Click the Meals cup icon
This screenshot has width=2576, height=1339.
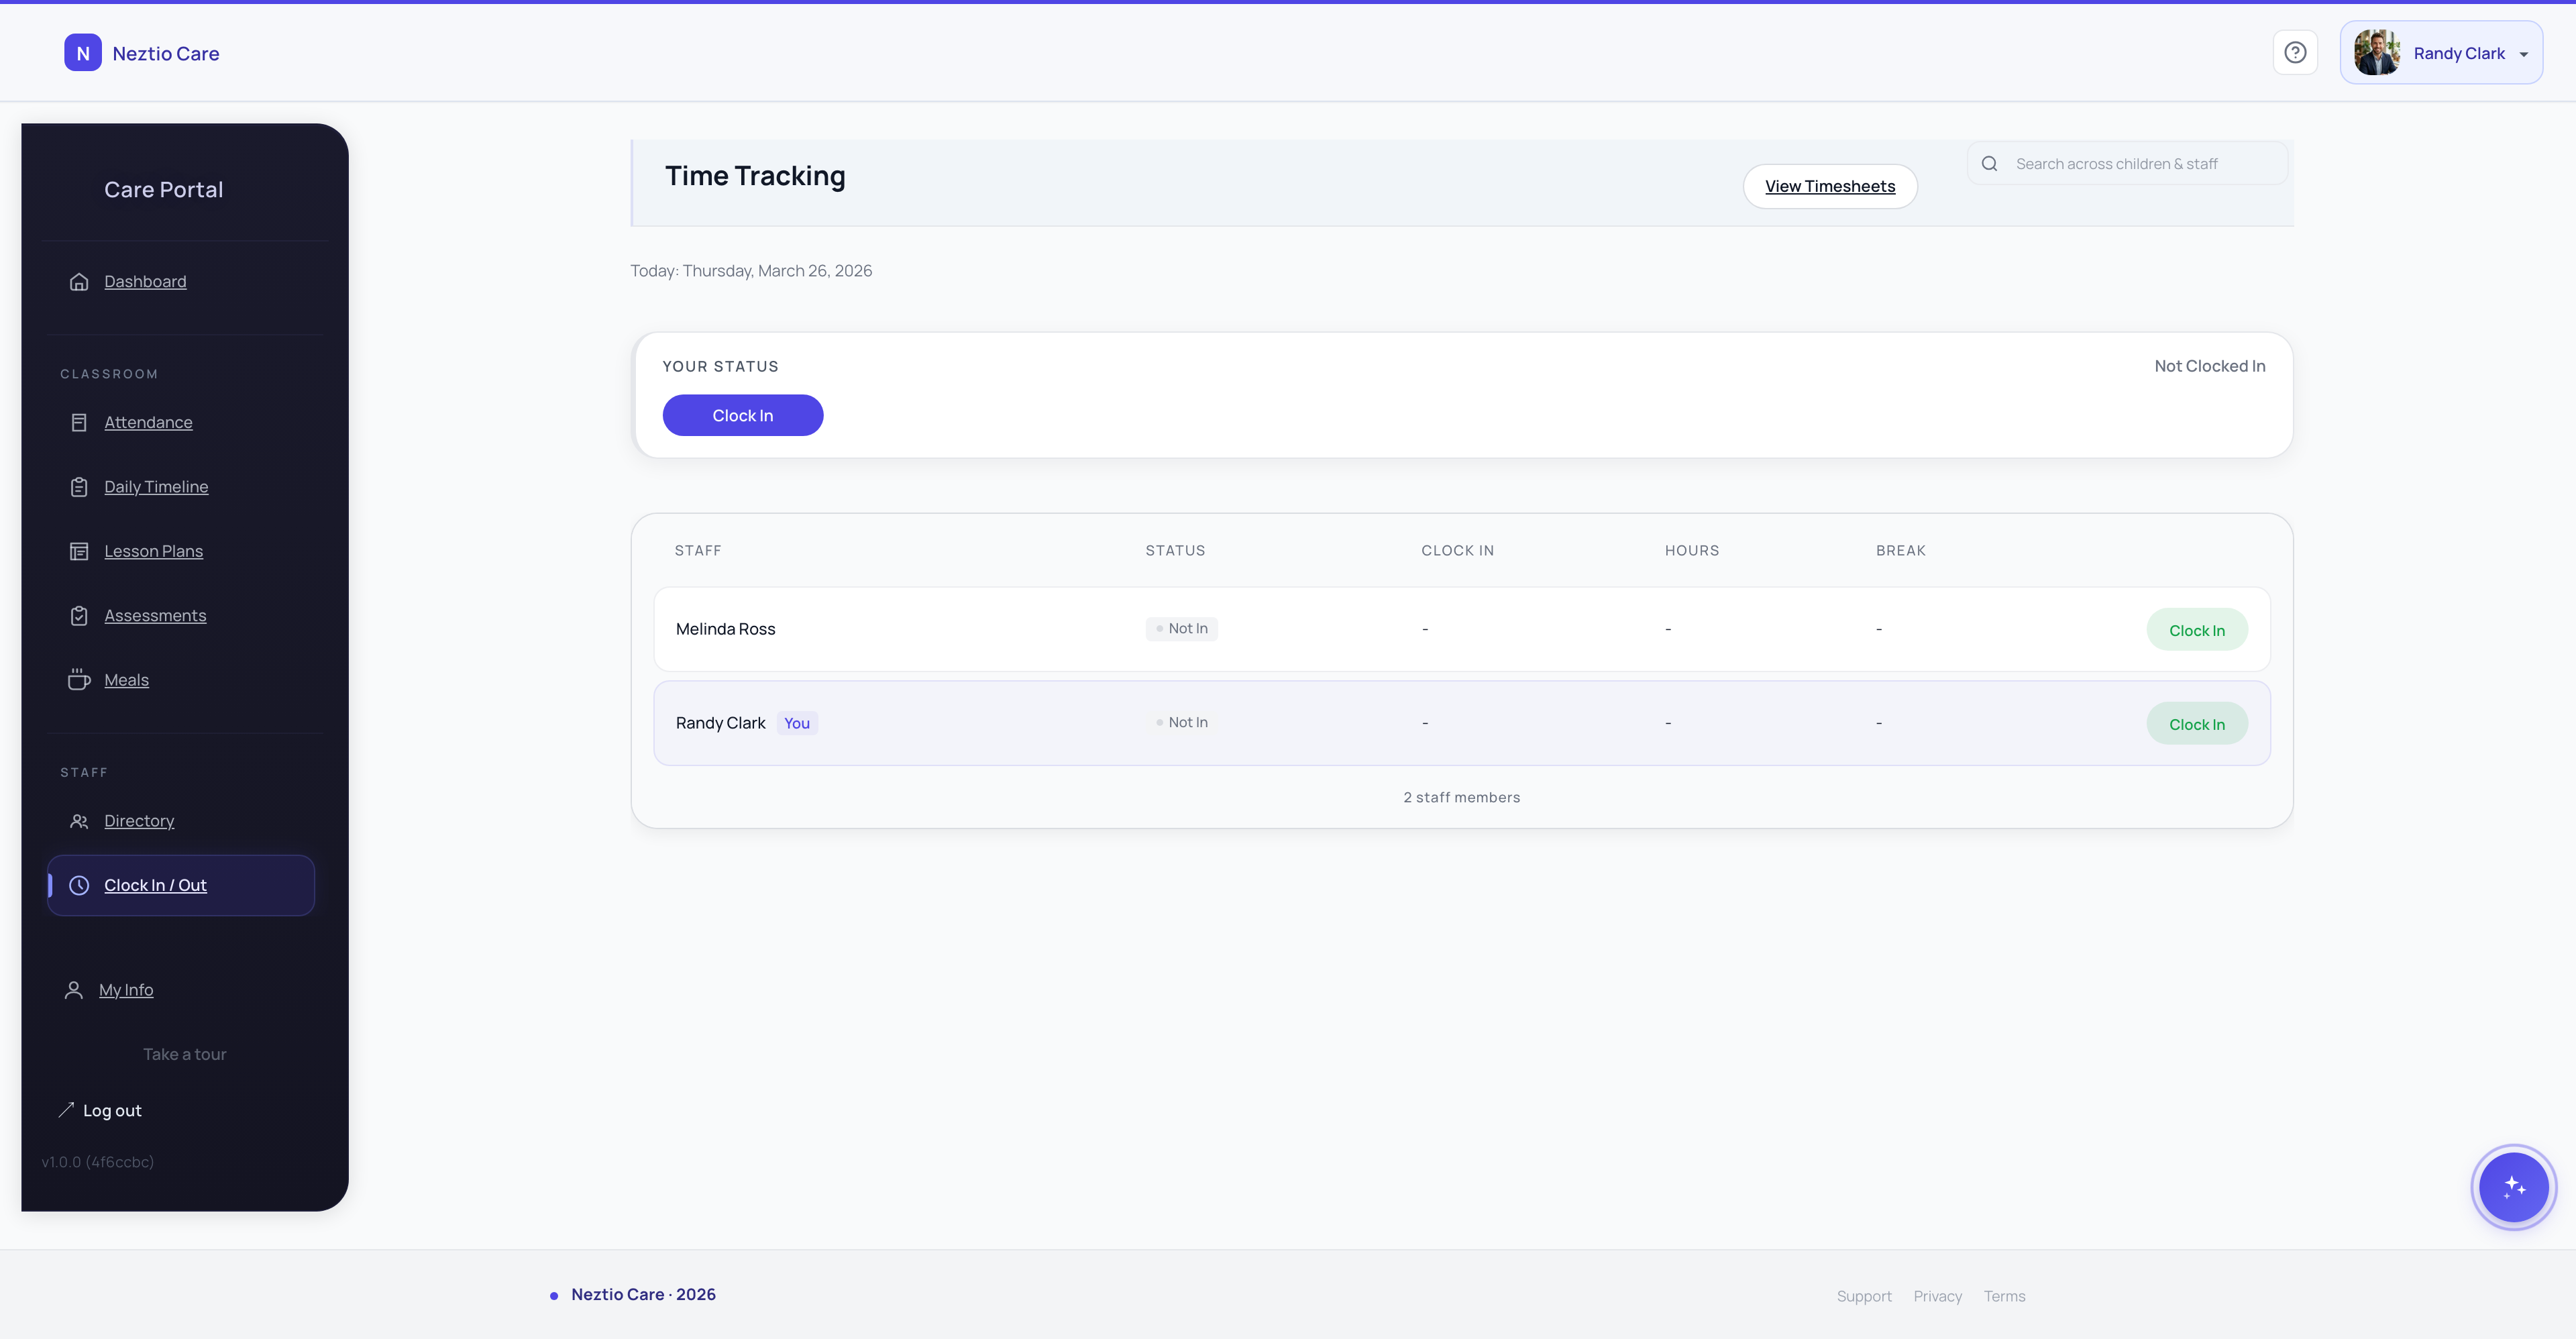click(80, 679)
